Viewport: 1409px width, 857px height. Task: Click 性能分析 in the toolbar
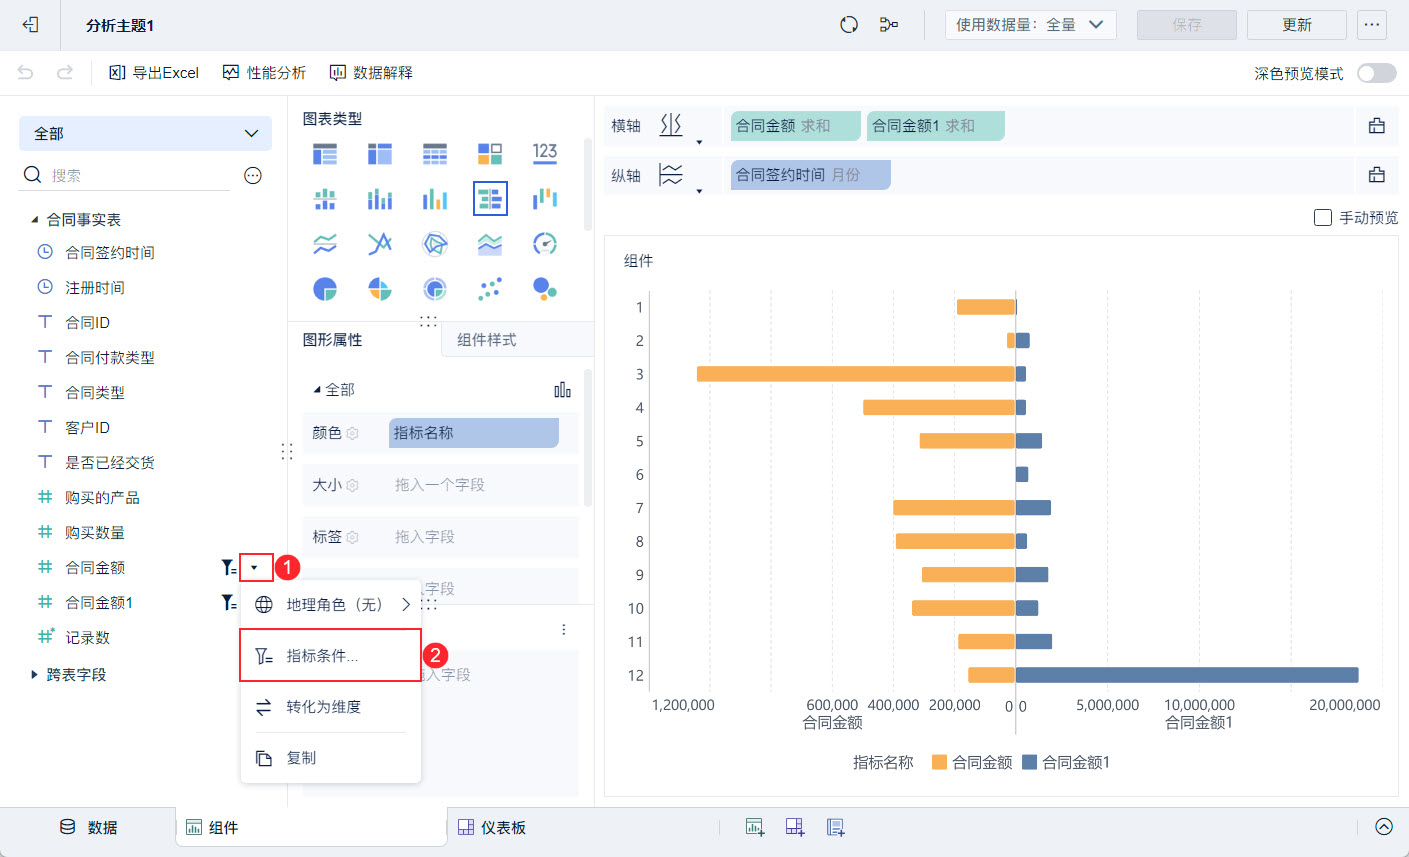click(264, 73)
